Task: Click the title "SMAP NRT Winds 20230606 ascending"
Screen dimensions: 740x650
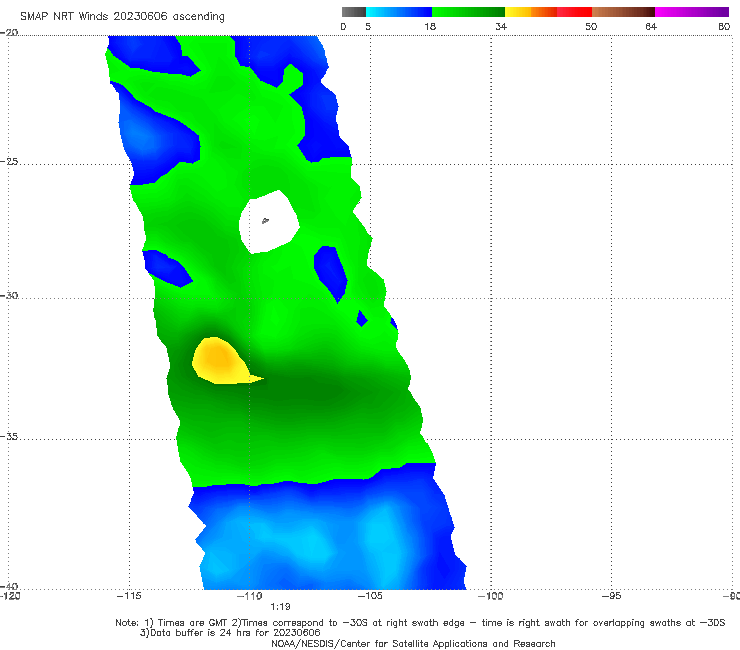Action: (x=122, y=16)
